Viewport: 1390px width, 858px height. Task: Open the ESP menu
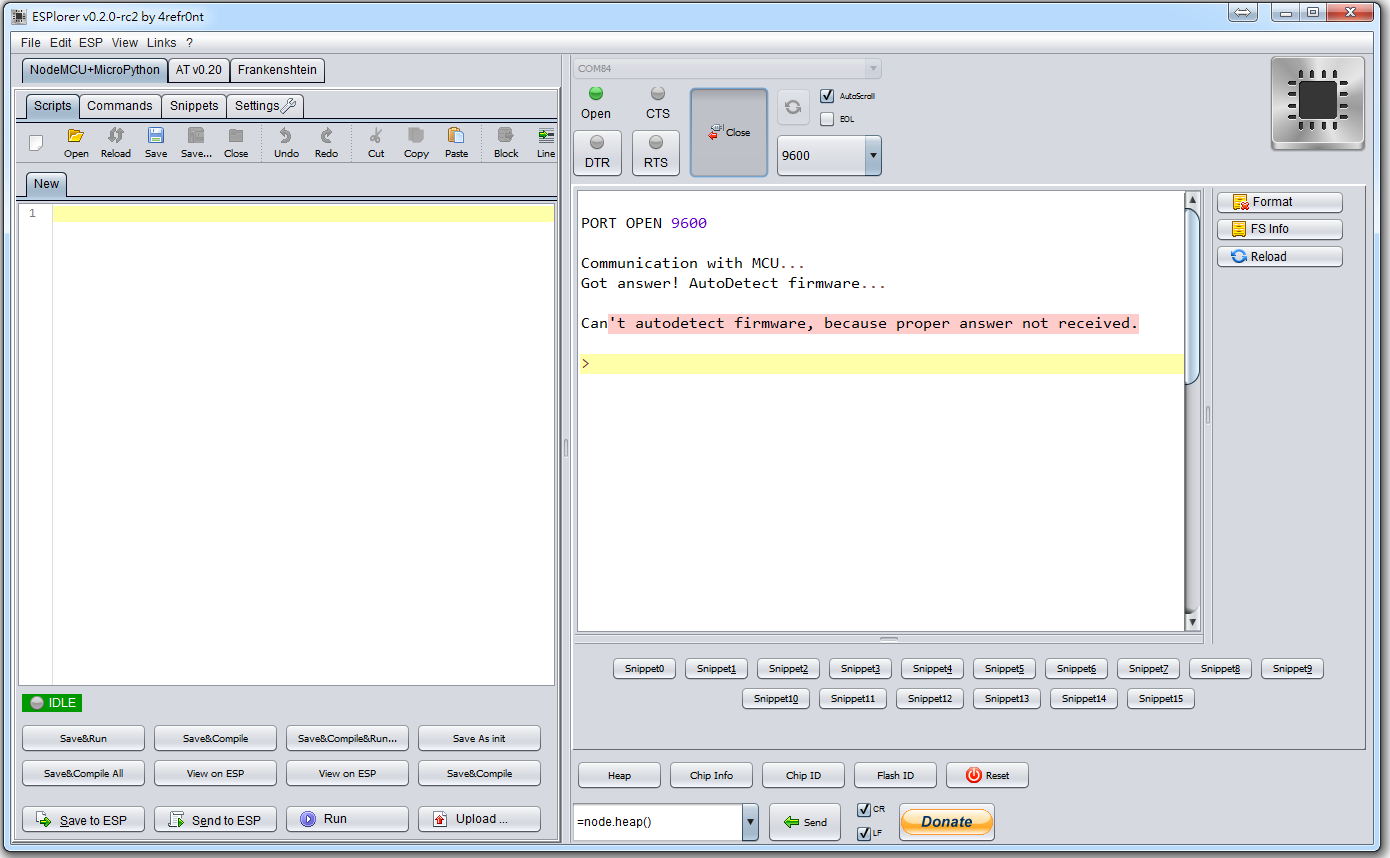click(x=91, y=43)
